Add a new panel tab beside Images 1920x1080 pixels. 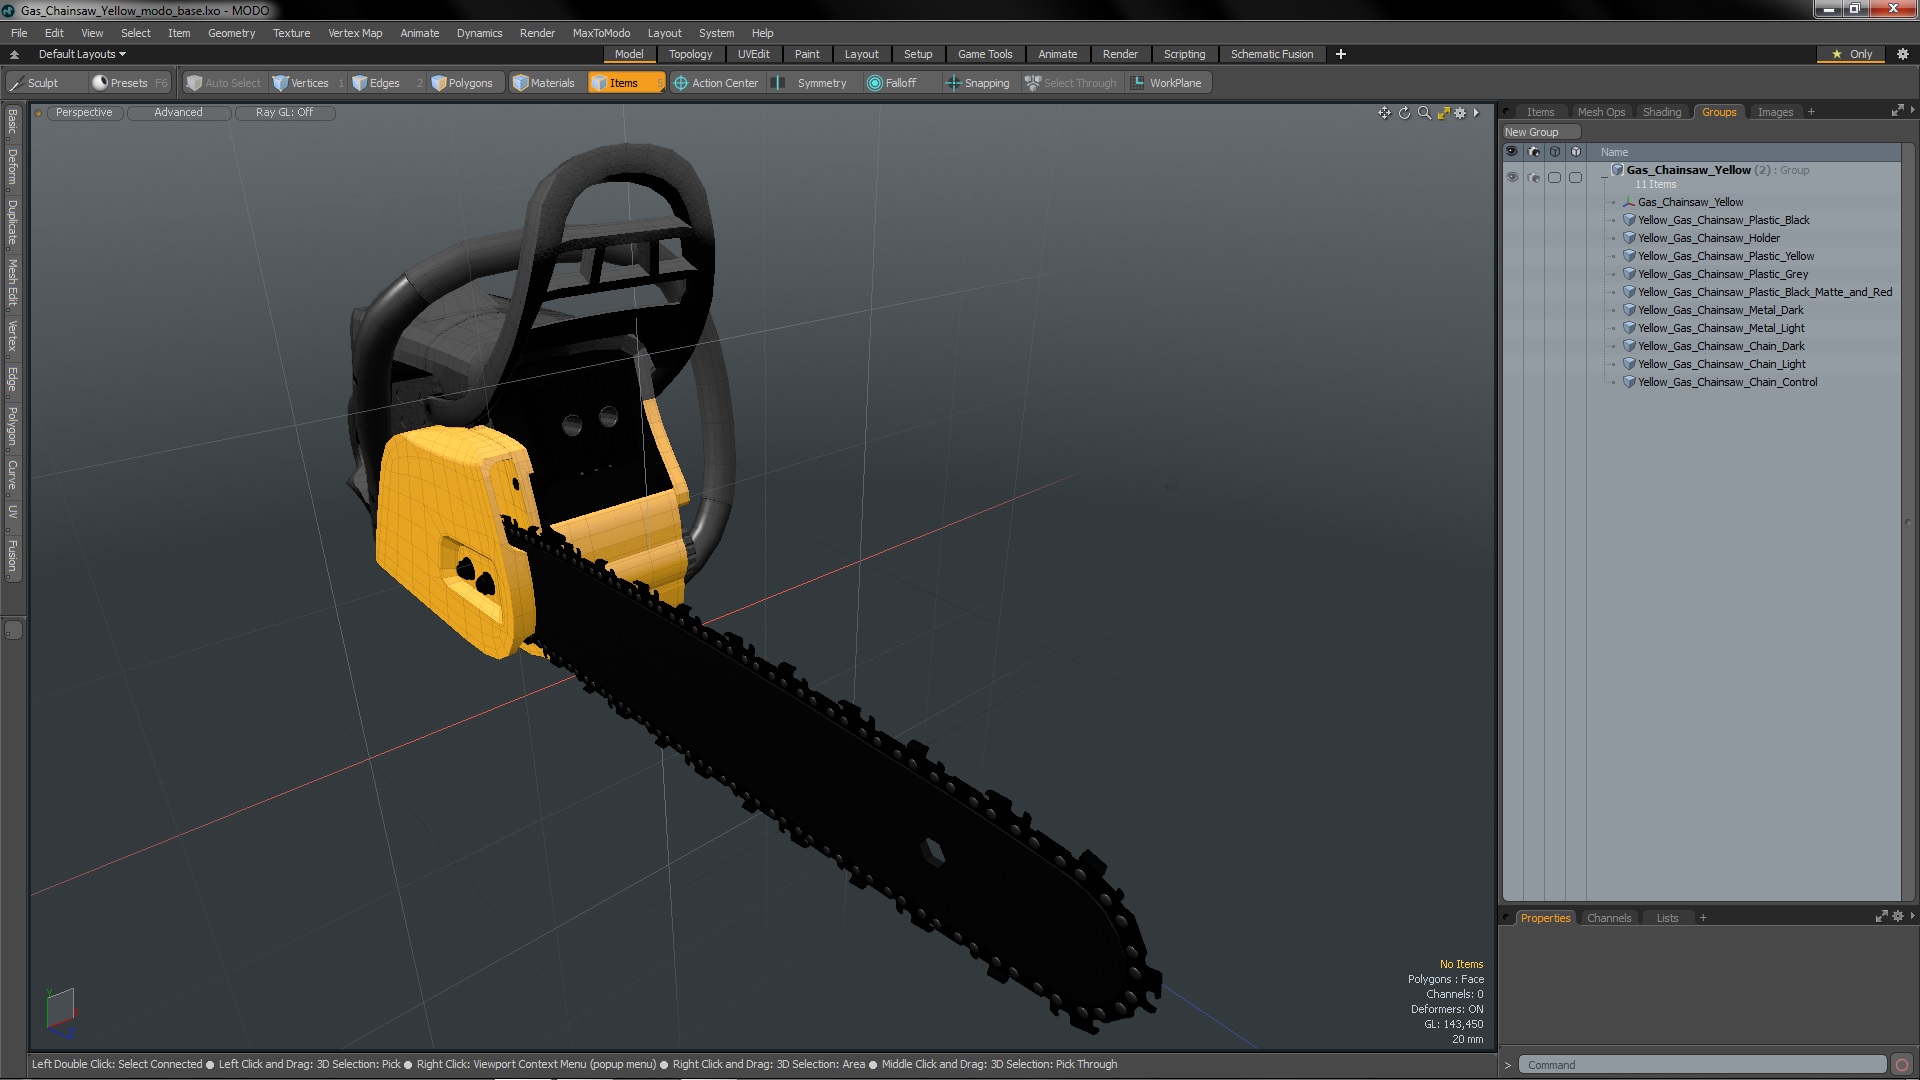click(x=1811, y=112)
